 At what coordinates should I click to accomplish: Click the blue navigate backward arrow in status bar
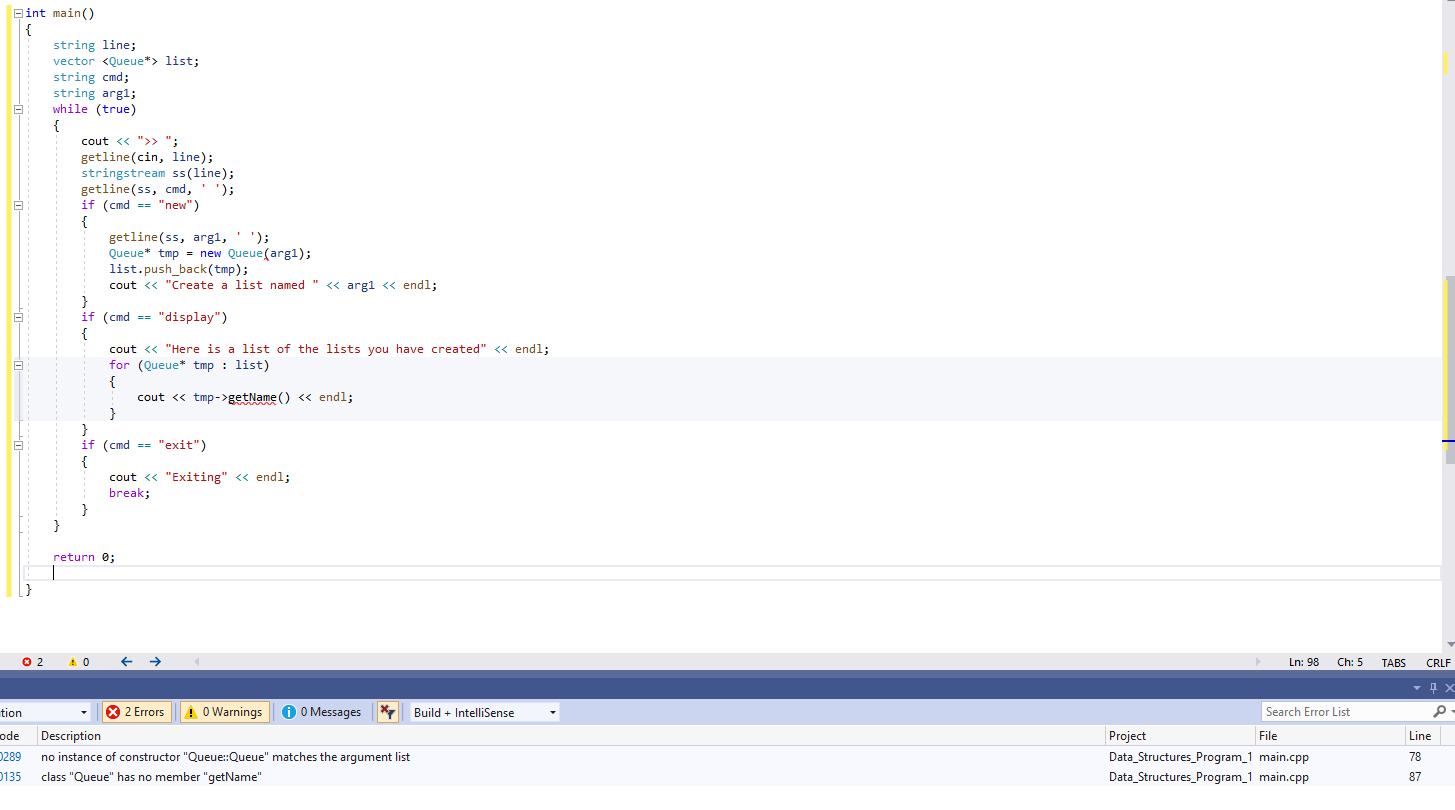pos(126,661)
